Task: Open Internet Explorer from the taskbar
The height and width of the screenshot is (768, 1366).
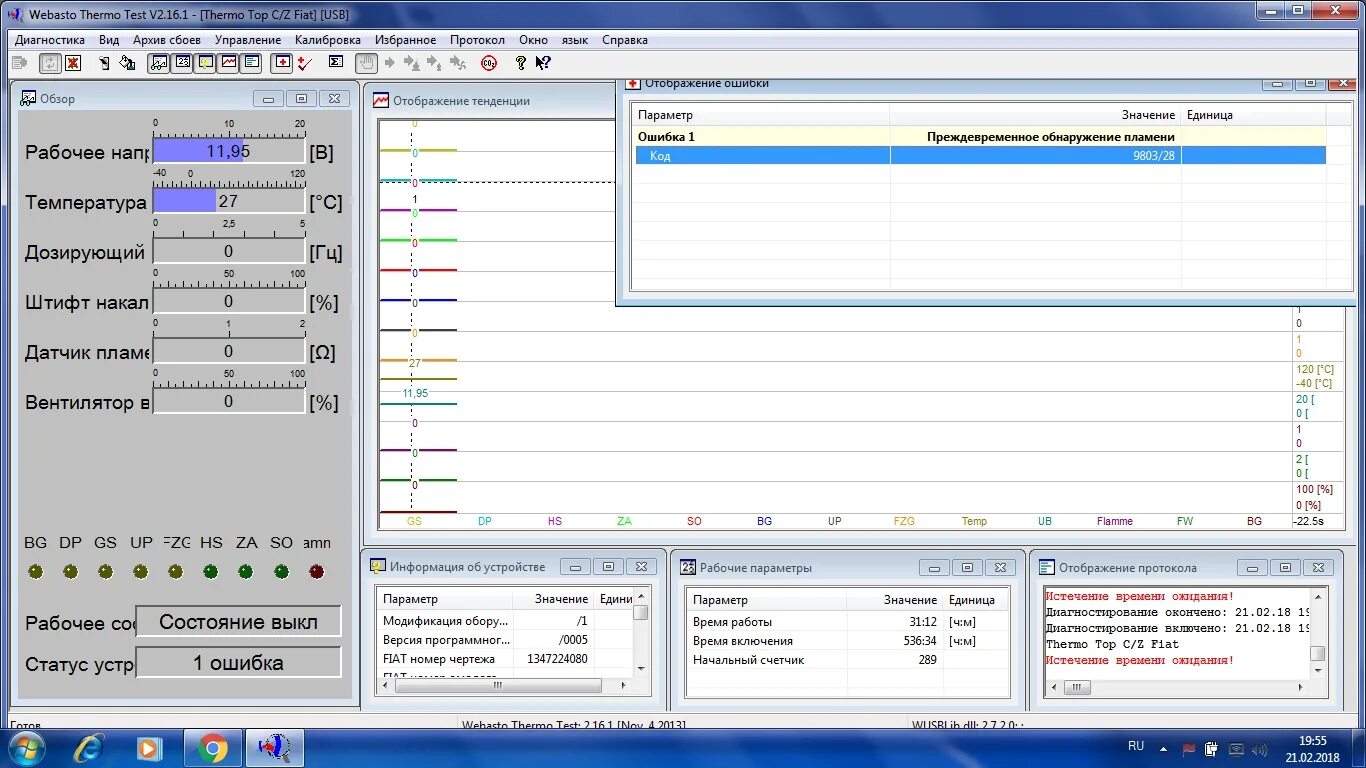Action: pyautogui.click(x=89, y=748)
